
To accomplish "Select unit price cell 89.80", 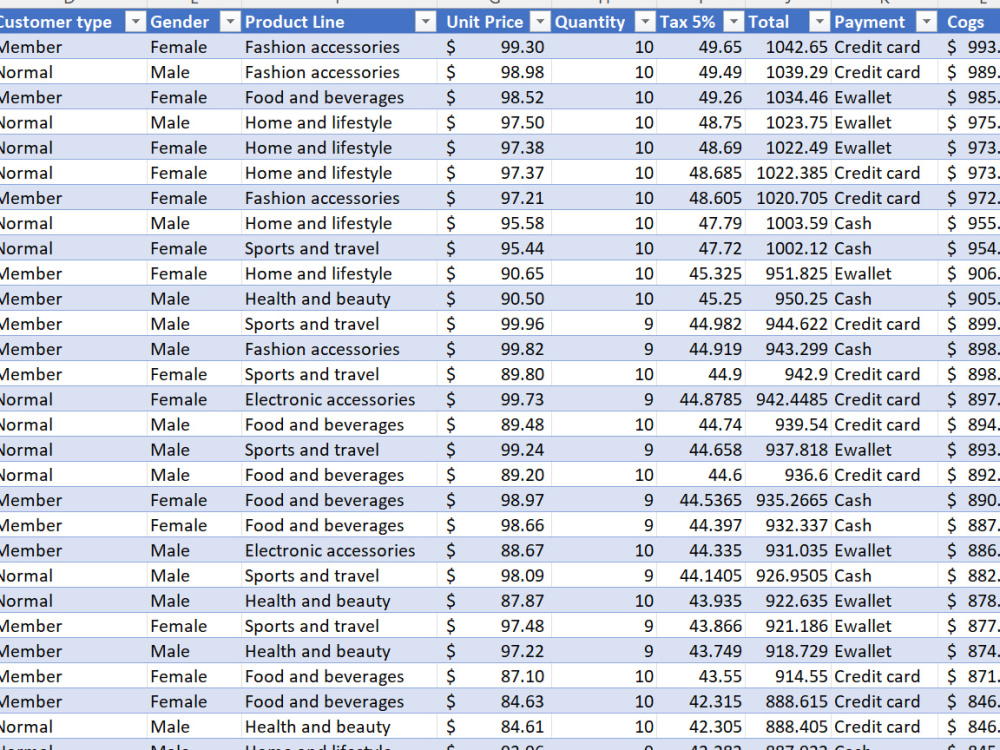I will (x=494, y=374).
